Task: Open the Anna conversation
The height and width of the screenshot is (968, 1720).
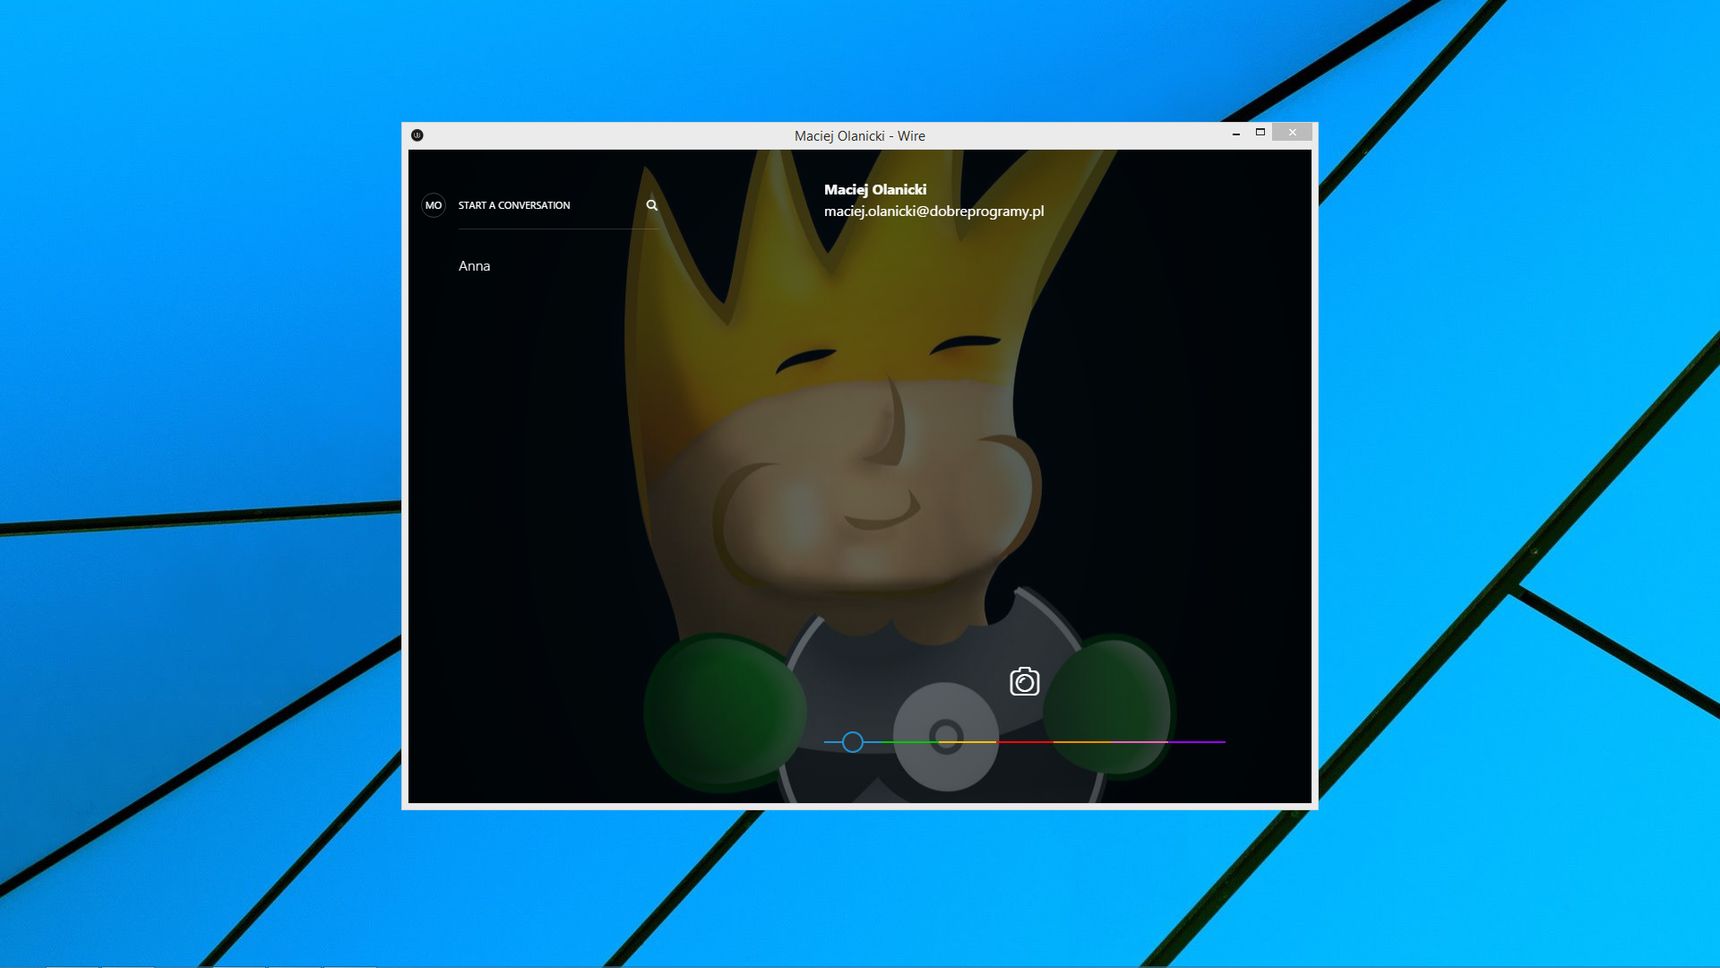Action: click(474, 266)
